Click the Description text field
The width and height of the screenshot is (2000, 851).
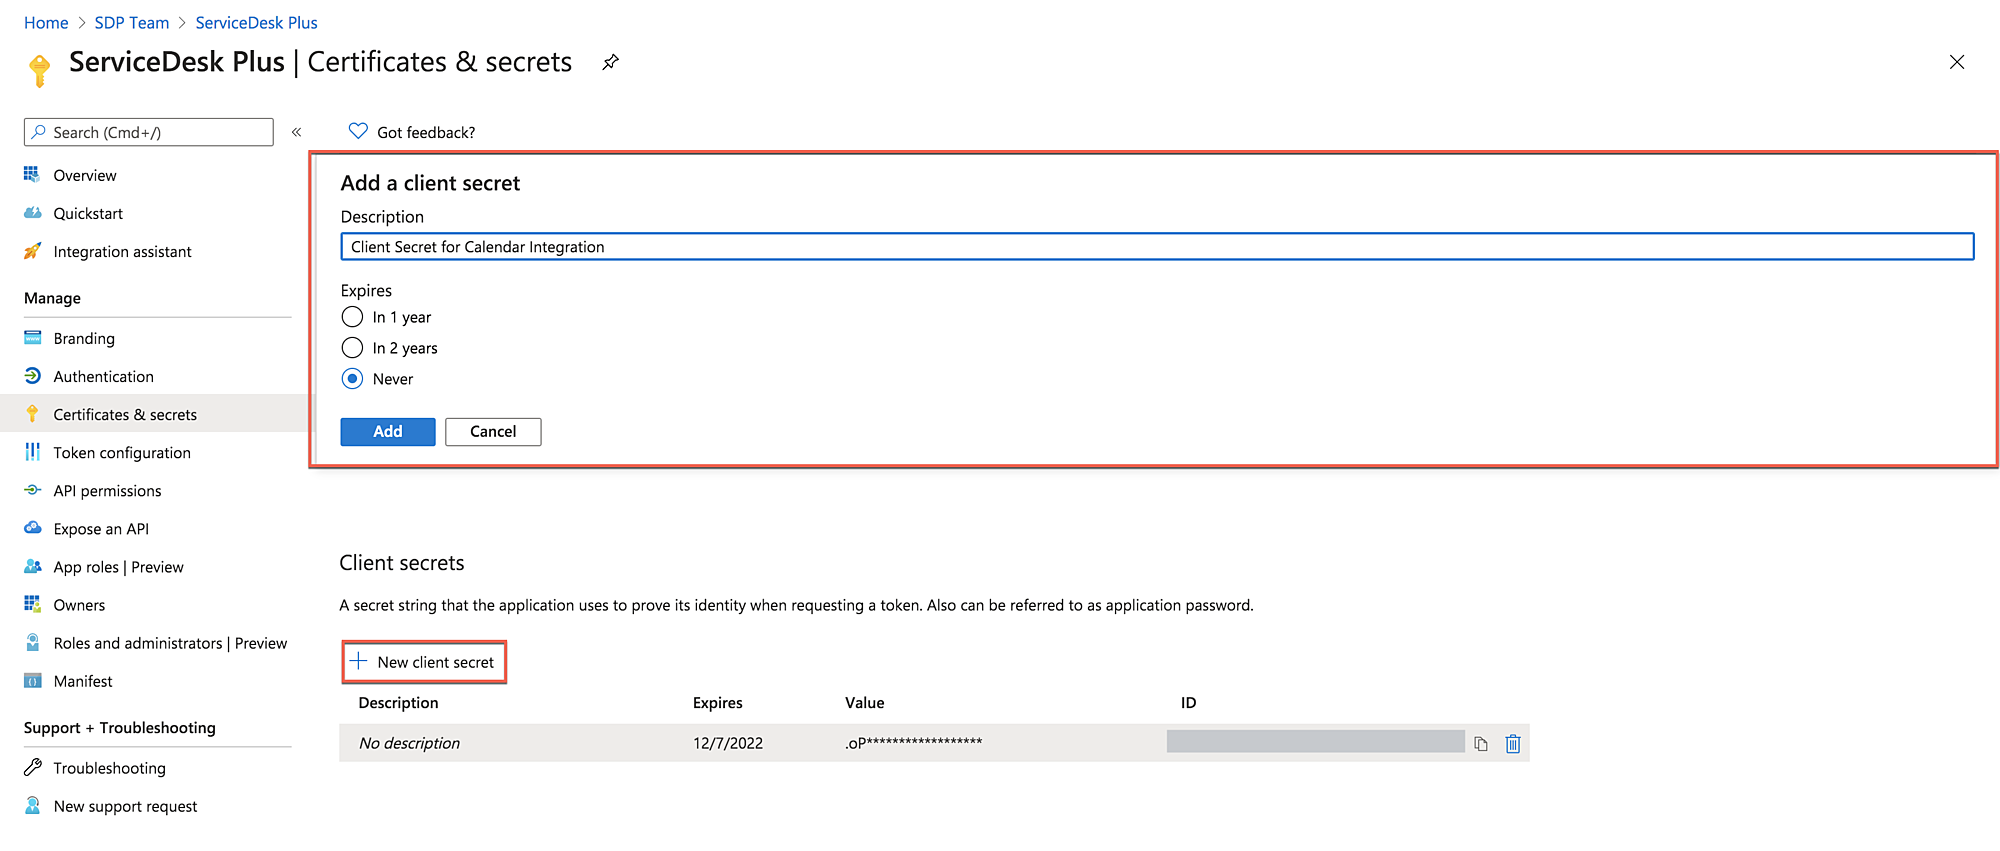[1157, 247]
